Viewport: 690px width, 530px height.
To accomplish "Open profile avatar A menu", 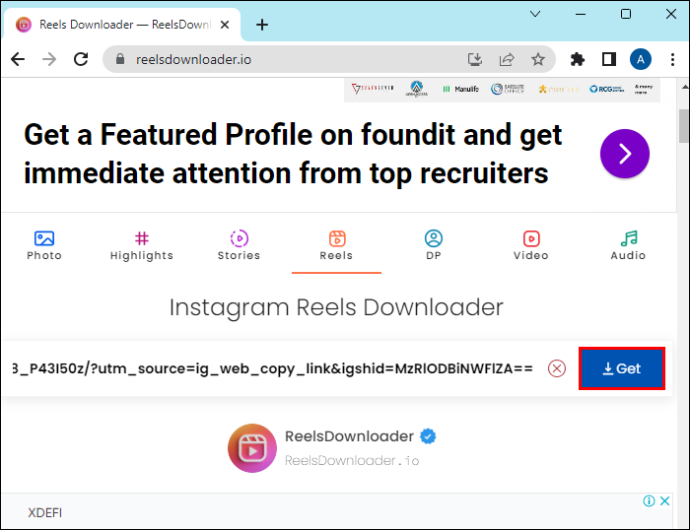I will pyautogui.click(x=641, y=59).
